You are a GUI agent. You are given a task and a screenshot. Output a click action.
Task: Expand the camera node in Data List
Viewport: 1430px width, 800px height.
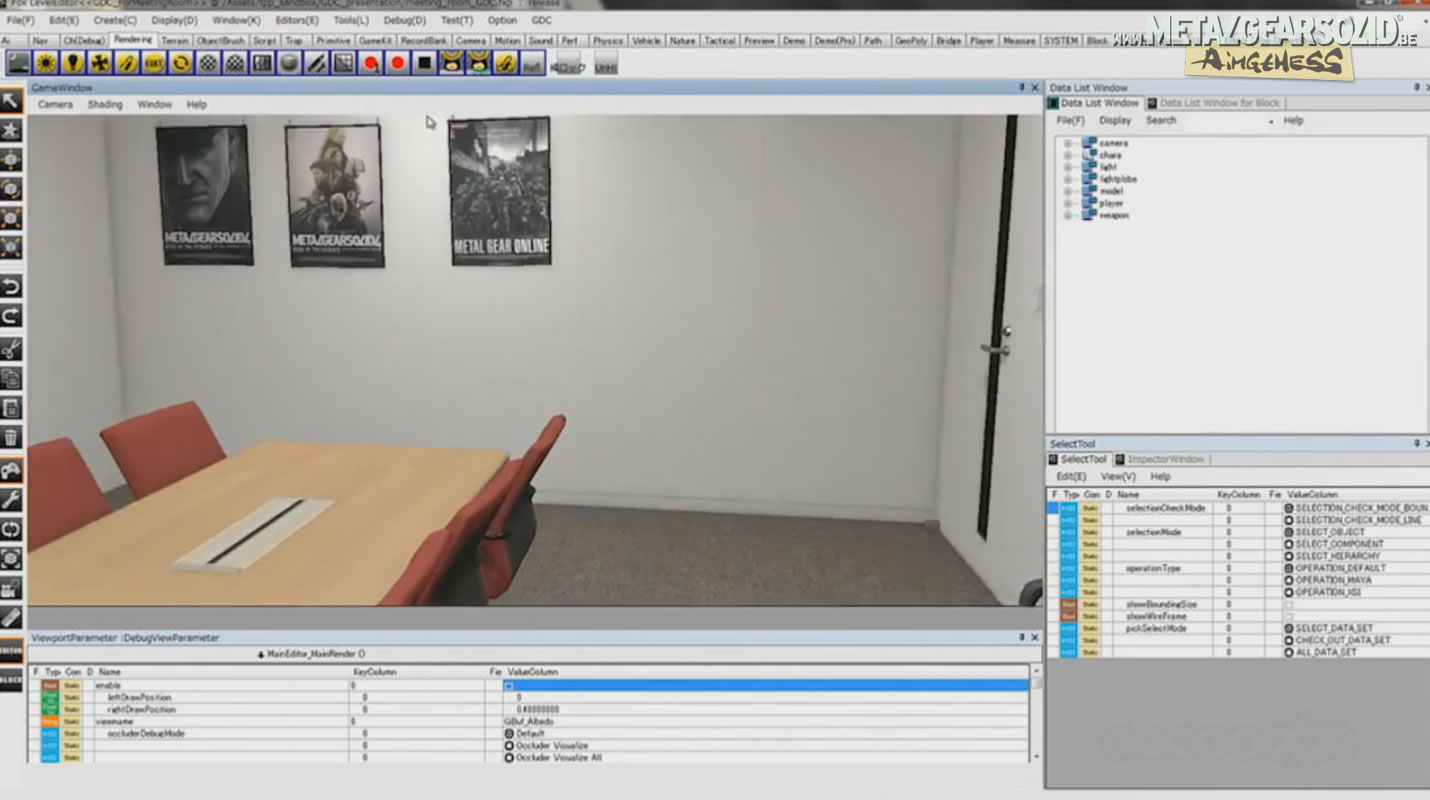click(1067, 143)
